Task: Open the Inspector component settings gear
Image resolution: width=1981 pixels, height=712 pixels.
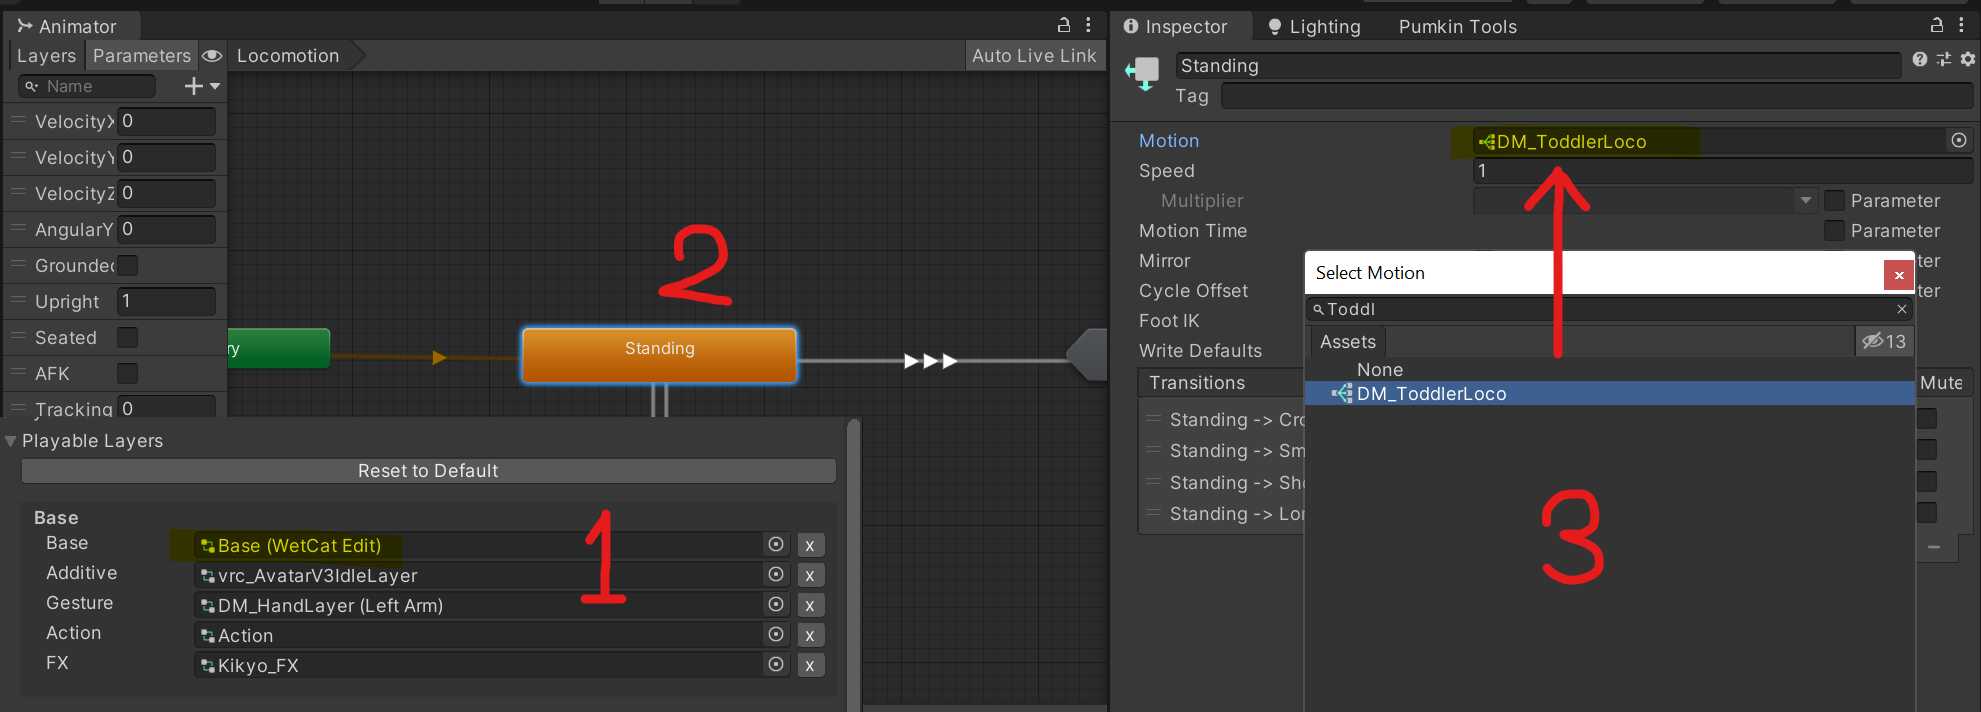Action: pyautogui.click(x=1967, y=60)
